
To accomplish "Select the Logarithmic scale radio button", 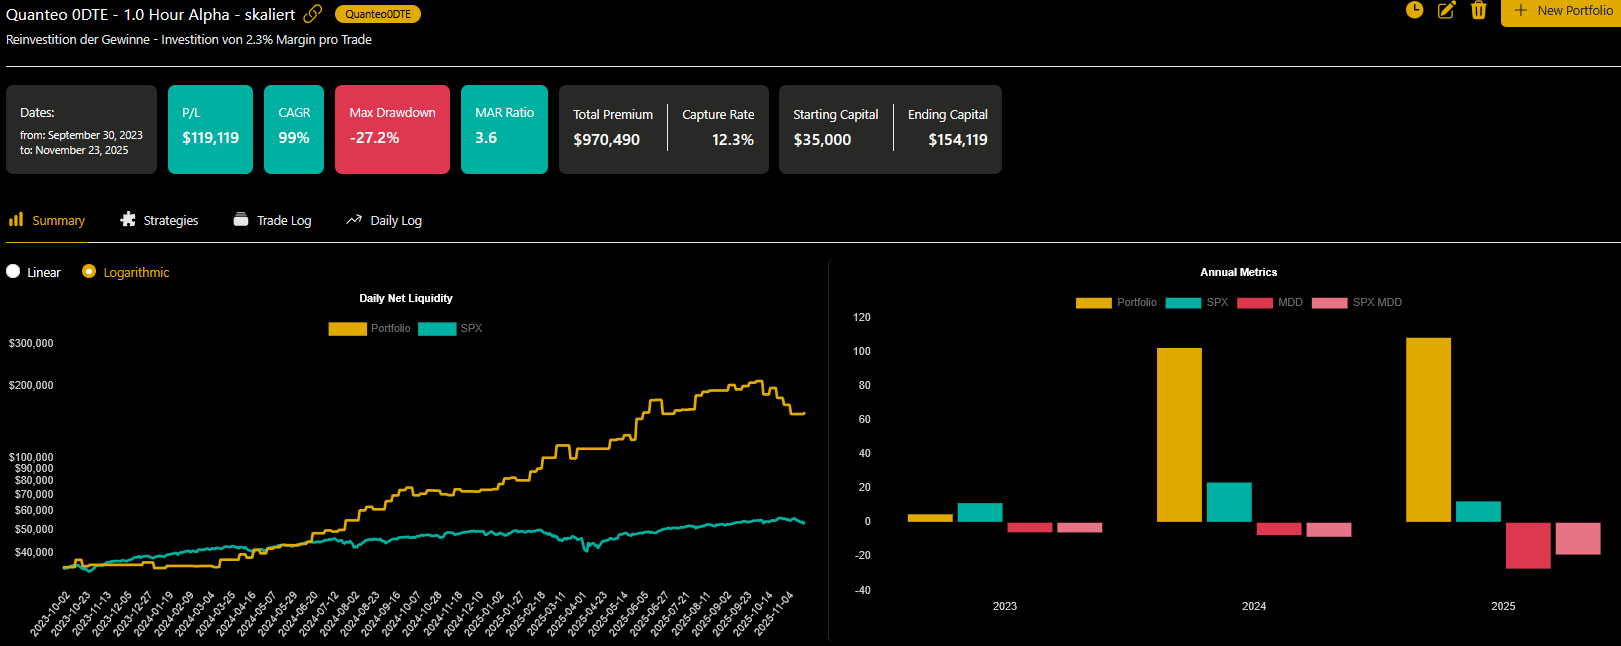I will click(89, 272).
